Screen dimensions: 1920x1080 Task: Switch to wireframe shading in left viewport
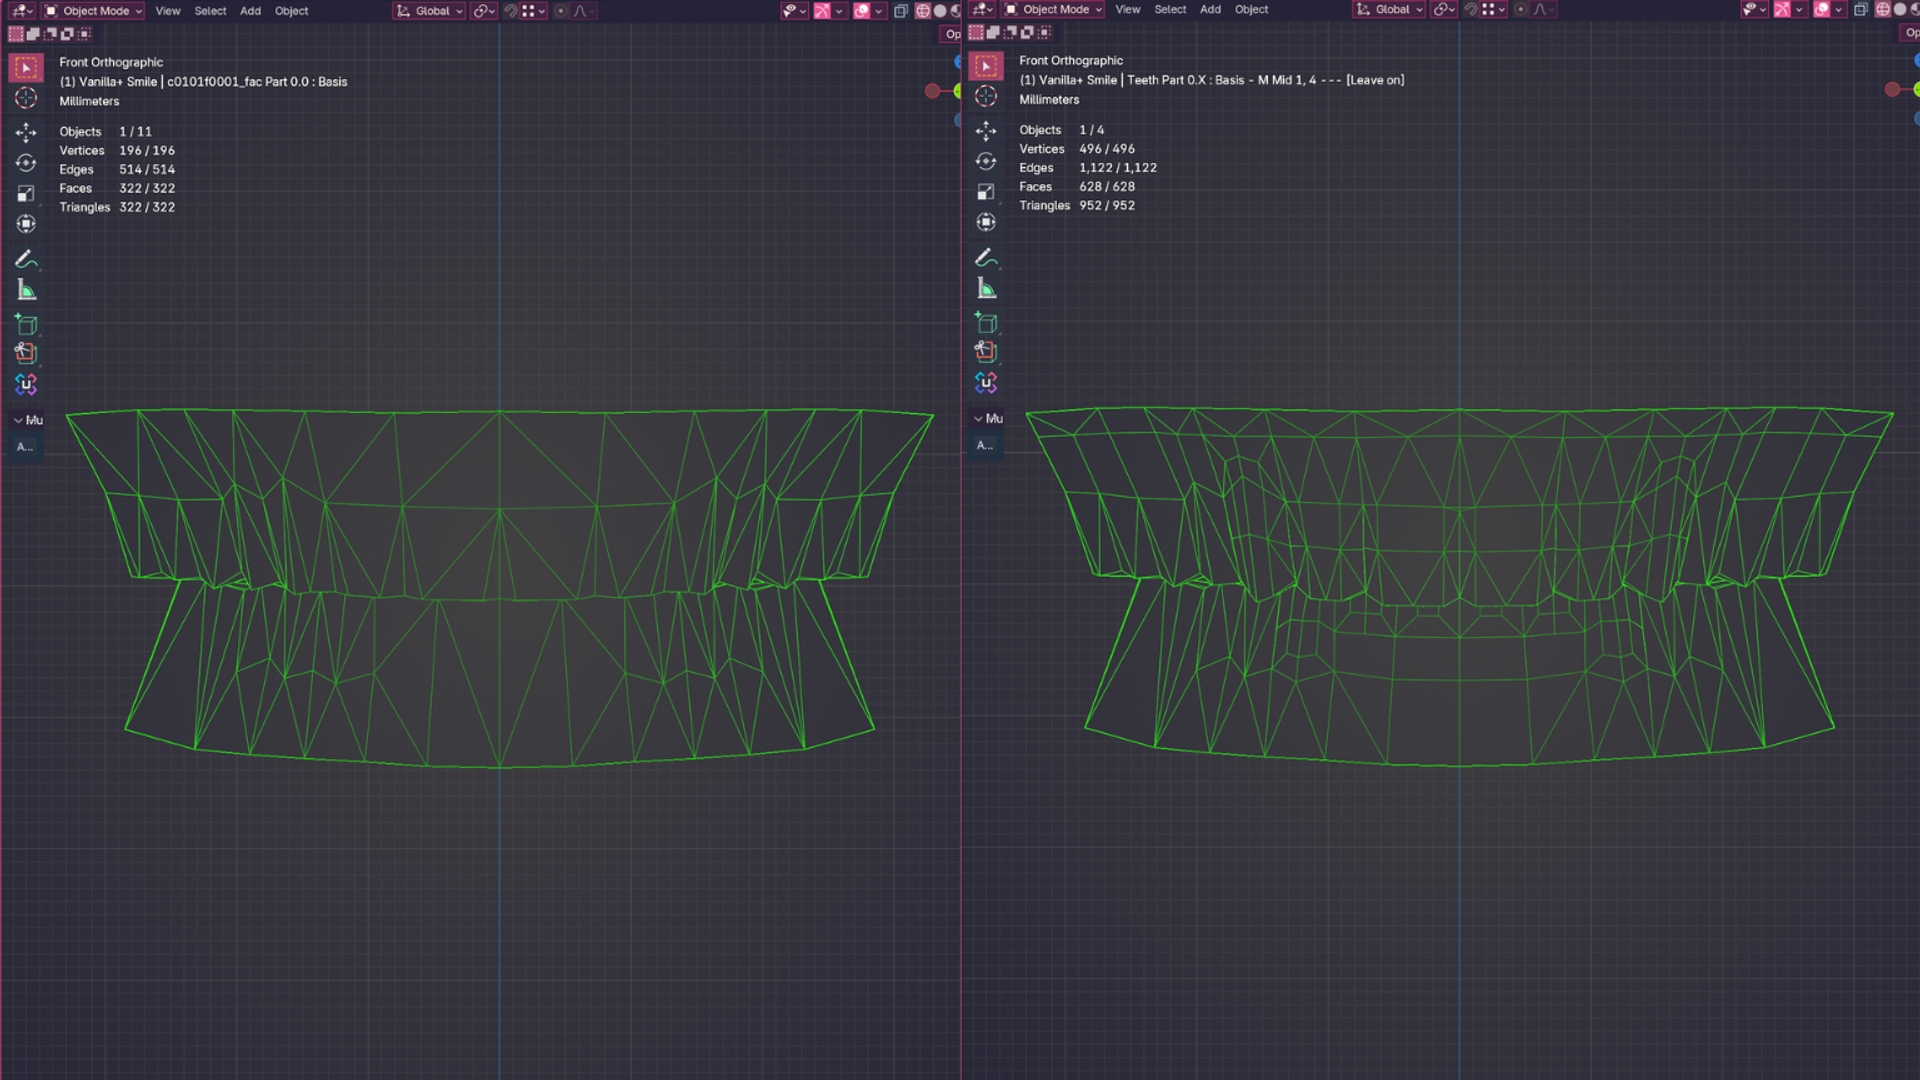[923, 11]
